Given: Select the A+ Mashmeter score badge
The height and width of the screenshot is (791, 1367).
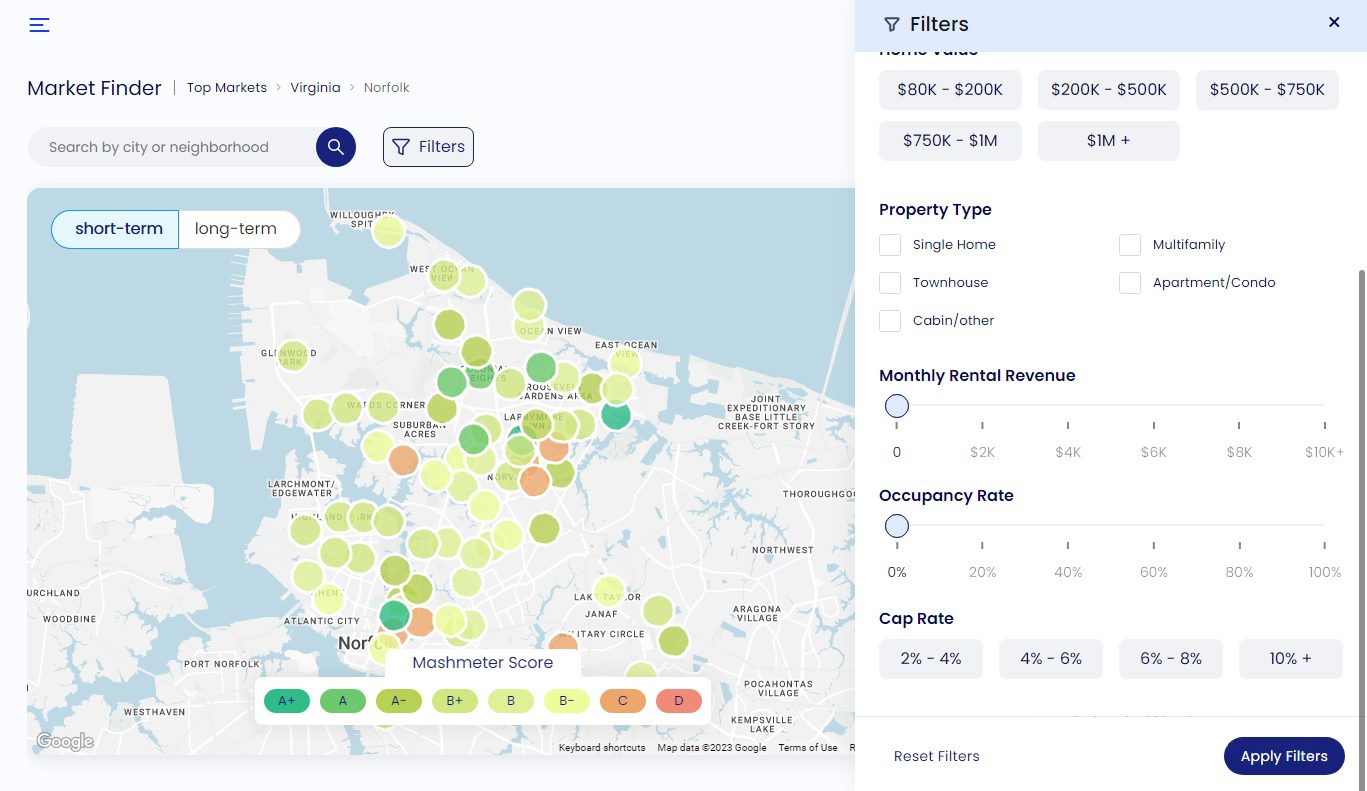Looking at the screenshot, I should pyautogui.click(x=287, y=701).
